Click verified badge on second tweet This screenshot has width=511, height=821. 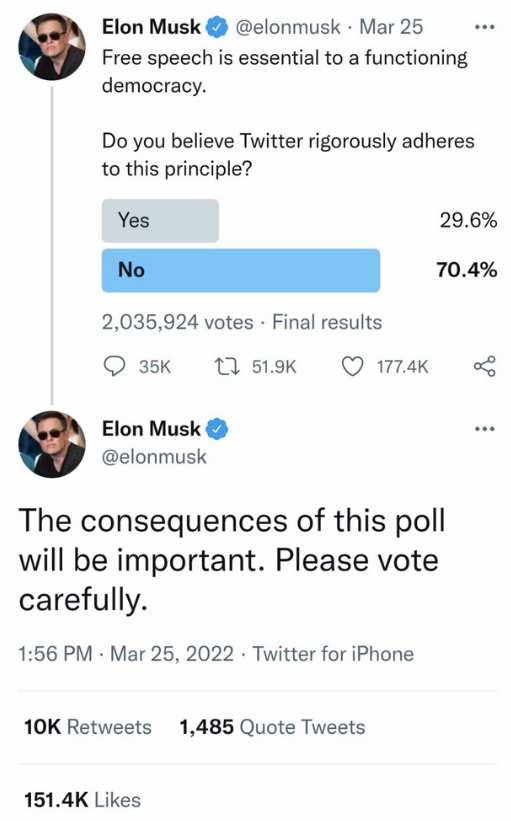tap(216, 429)
